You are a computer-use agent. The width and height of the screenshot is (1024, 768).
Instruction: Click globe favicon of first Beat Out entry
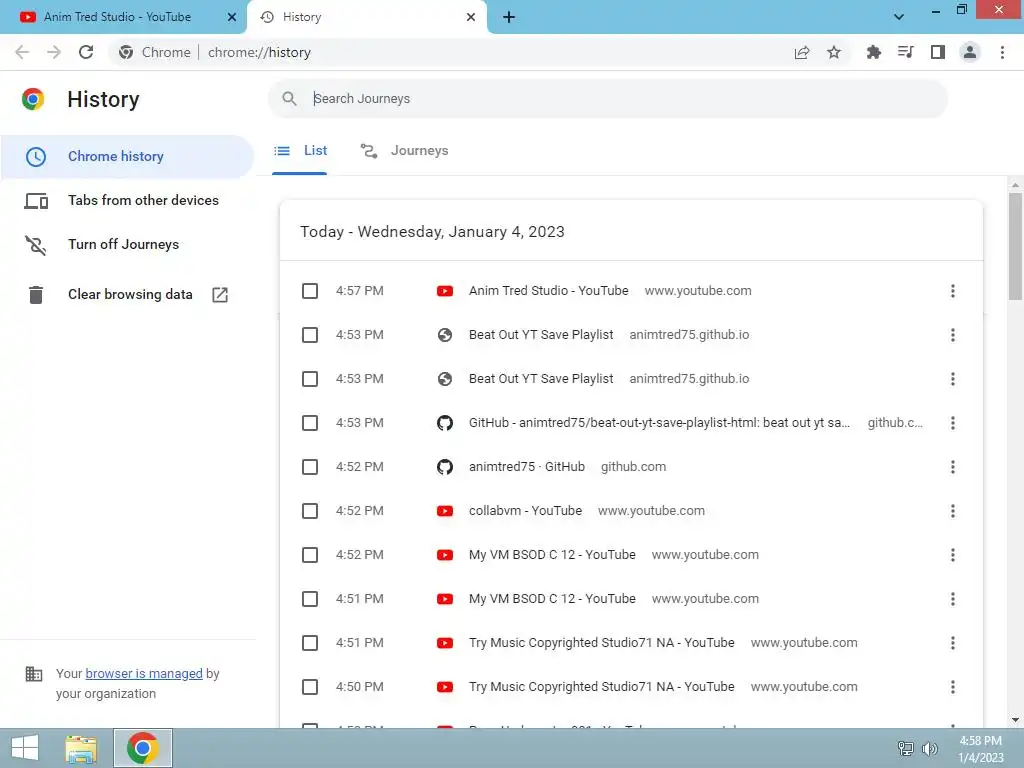pyautogui.click(x=445, y=335)
